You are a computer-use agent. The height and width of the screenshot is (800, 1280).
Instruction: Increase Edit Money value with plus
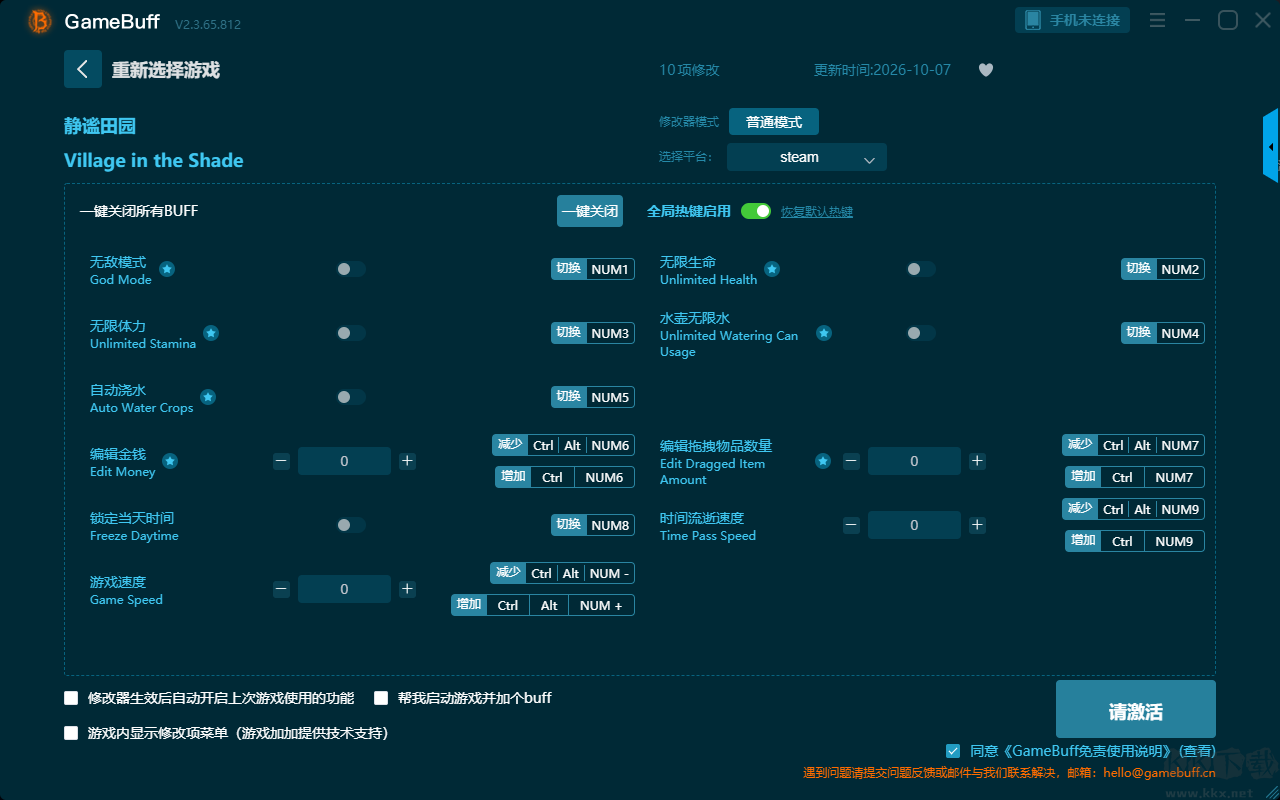coord(407,461)
